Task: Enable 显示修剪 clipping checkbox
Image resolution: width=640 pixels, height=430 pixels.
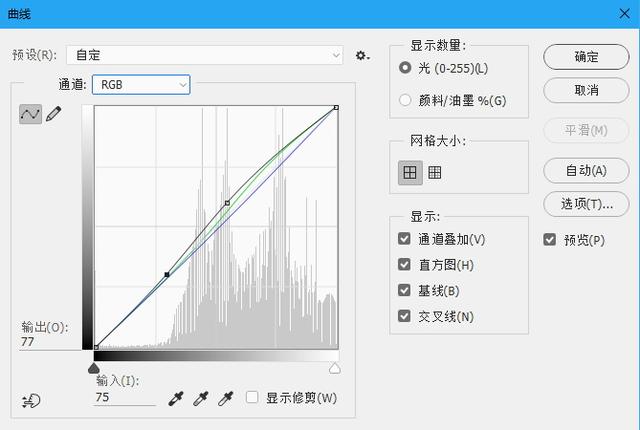Action: tap(252, 398)
